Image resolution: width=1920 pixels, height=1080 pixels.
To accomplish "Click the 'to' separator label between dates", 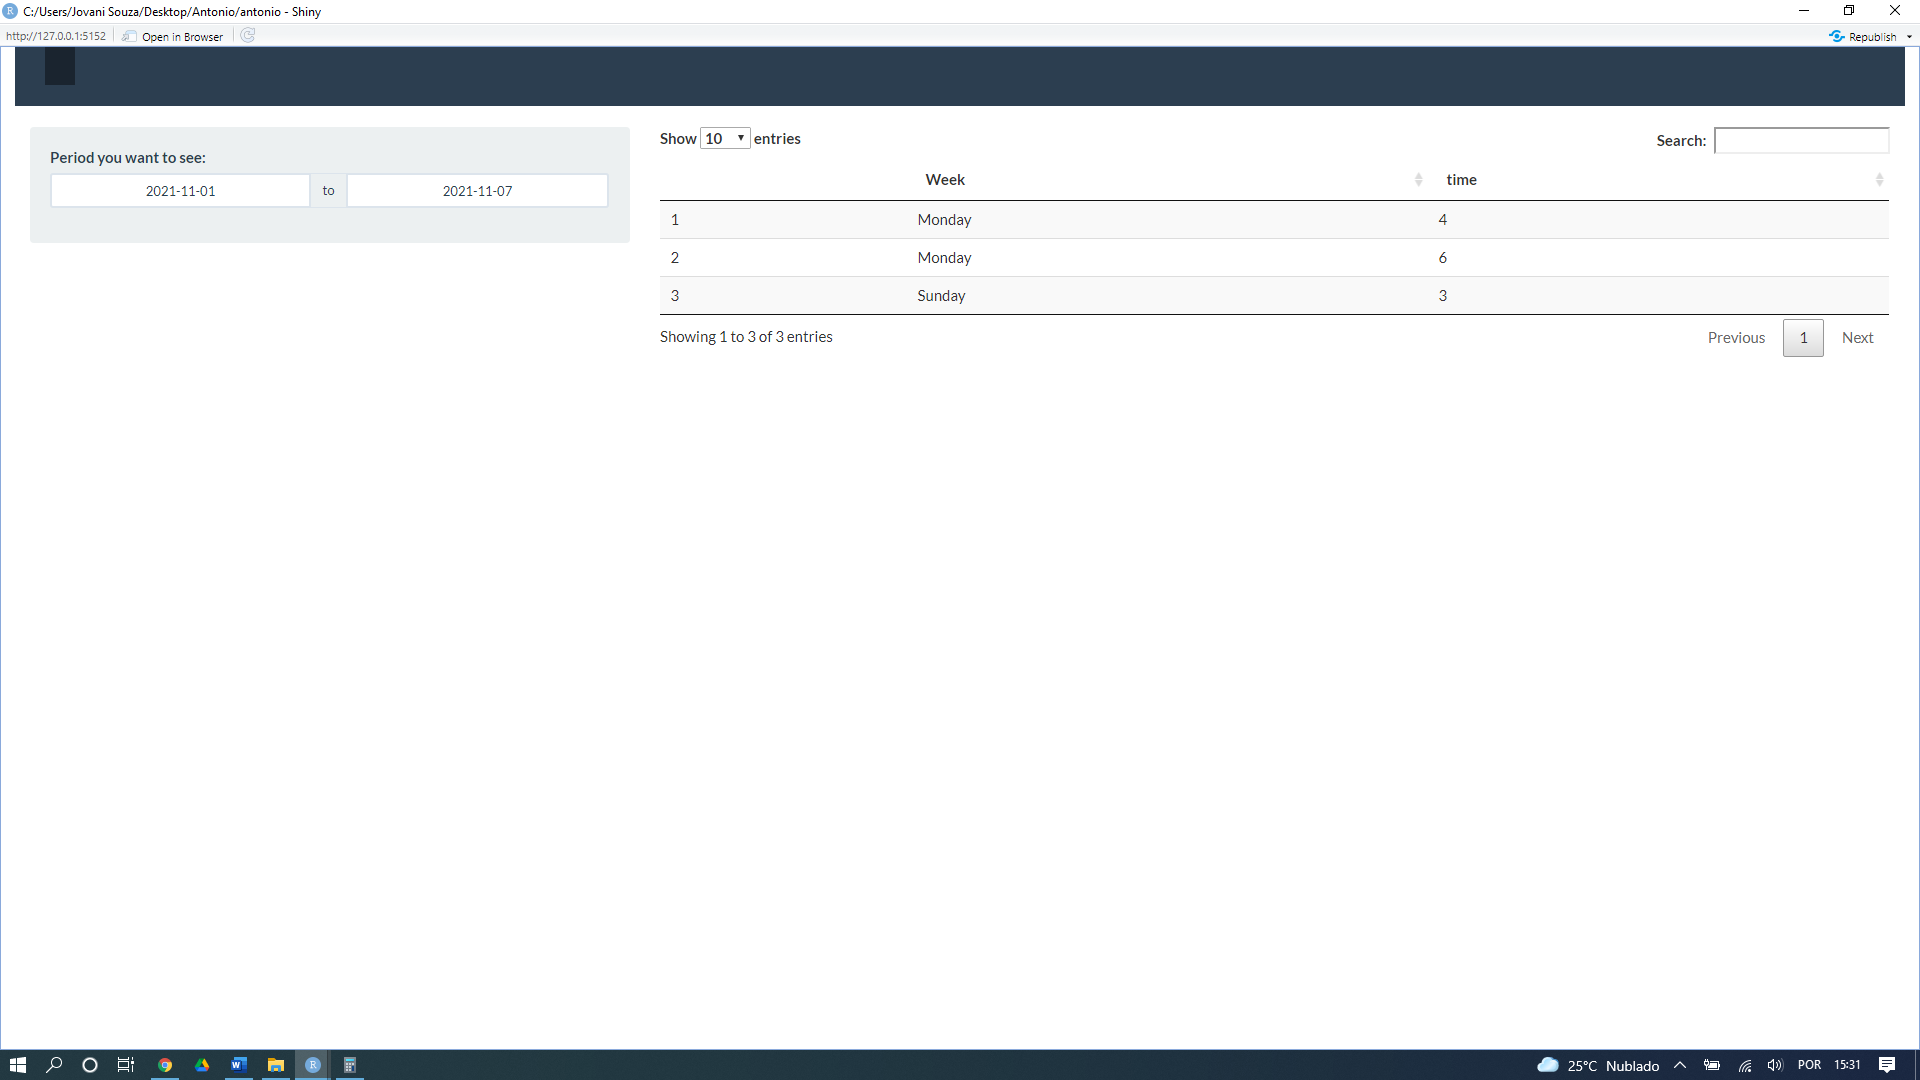I will (328, 191).
